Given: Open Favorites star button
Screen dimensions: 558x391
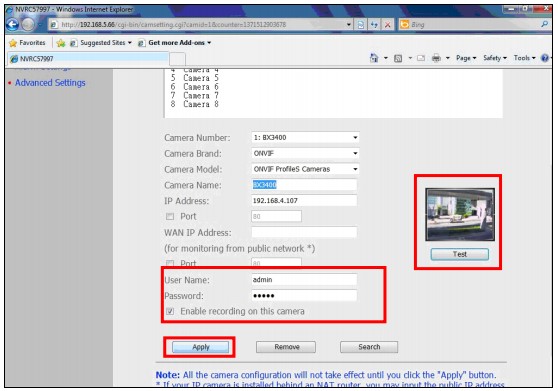Looking at the screenshot, I should point(27,43).
